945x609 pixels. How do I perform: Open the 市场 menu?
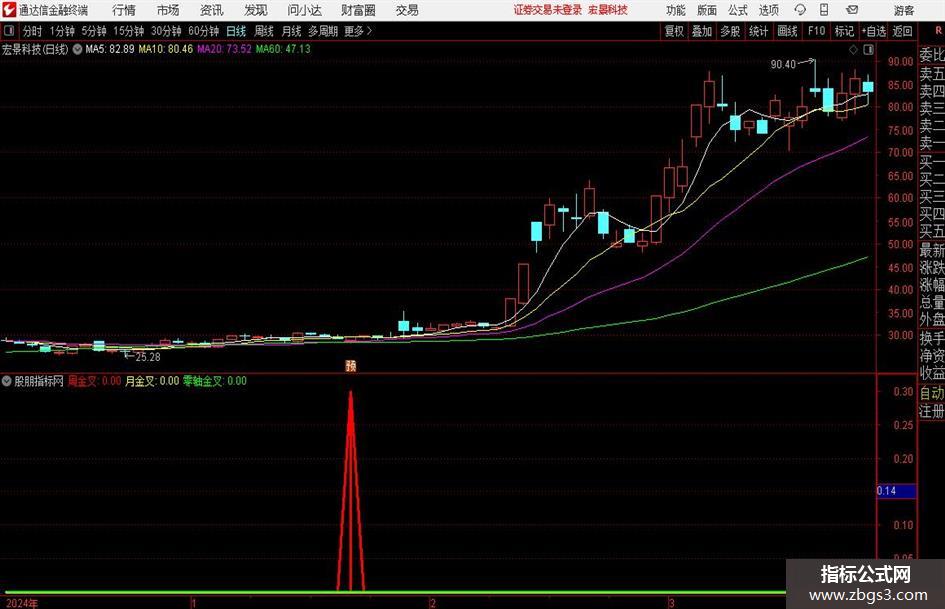[x=168, y=10]
